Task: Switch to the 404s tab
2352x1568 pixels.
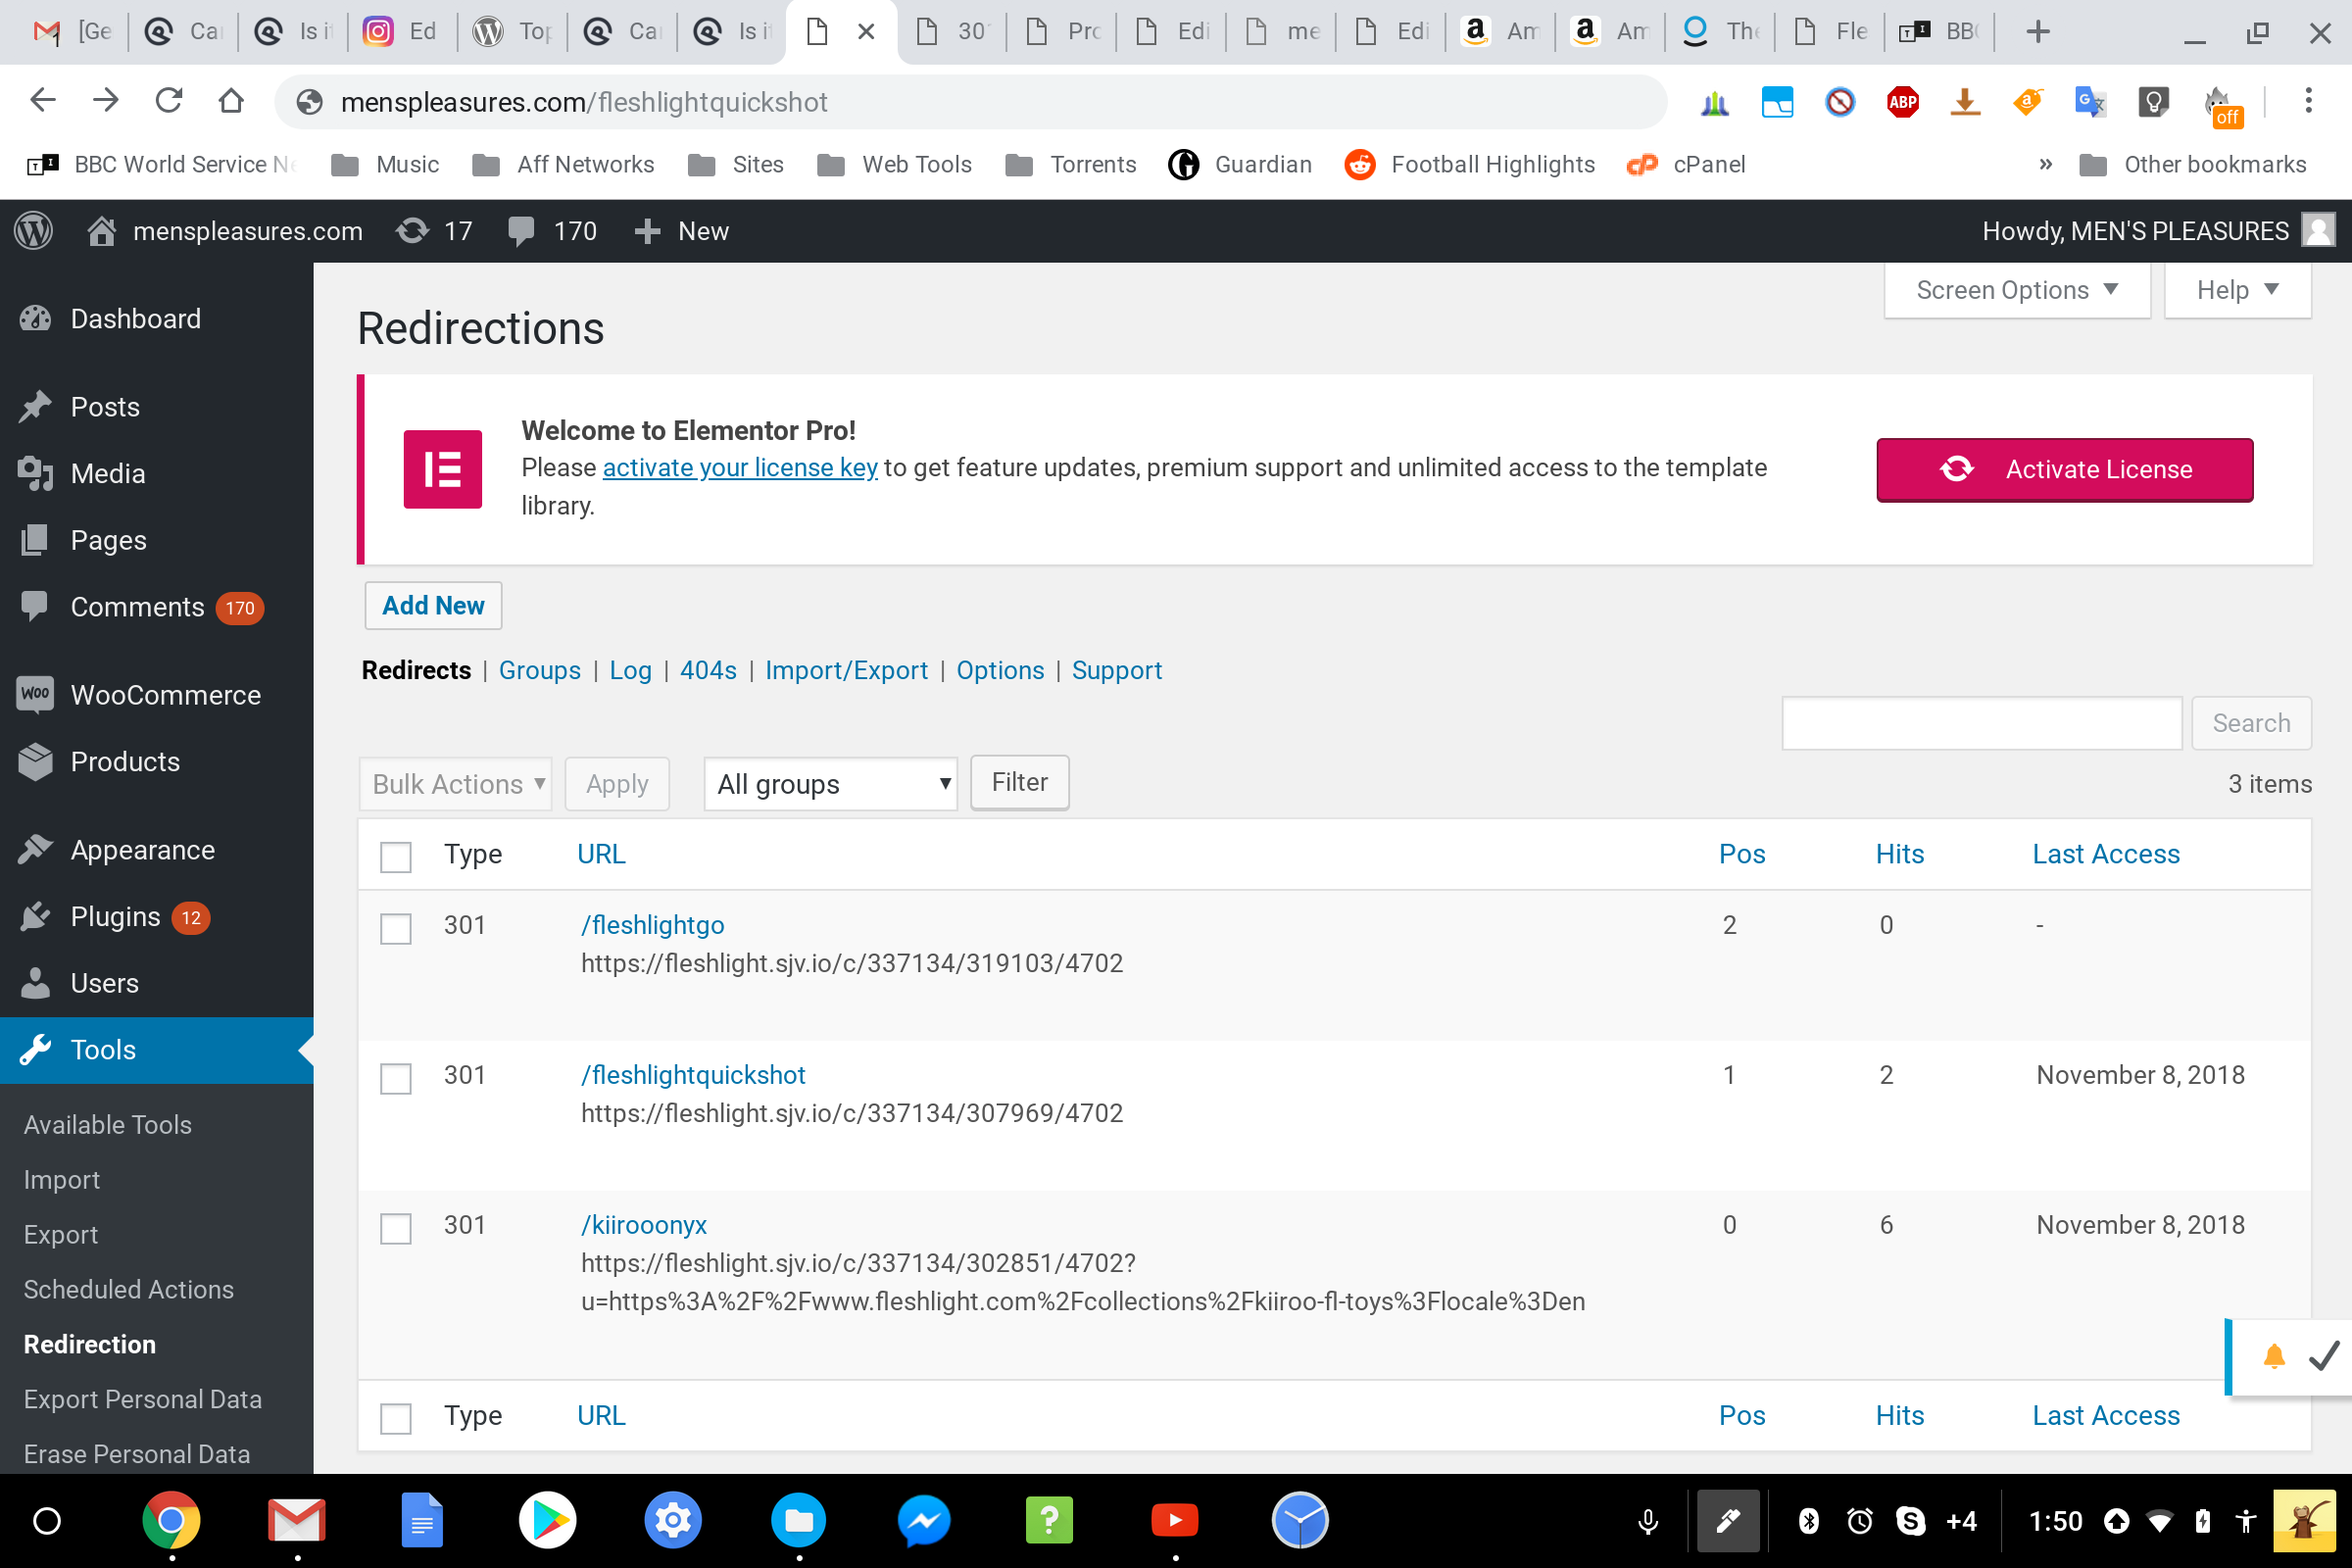Action: point(708,670)
